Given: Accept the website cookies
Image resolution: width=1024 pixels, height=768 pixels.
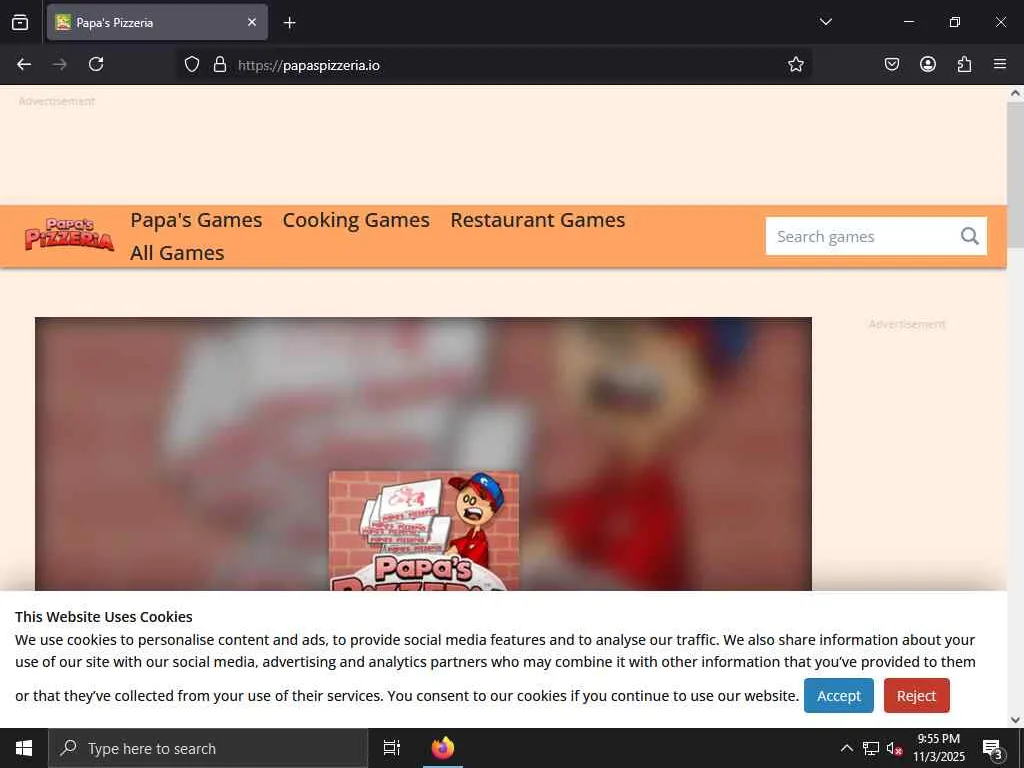Looking at the screenshot, I should click(x=839, y=696).
